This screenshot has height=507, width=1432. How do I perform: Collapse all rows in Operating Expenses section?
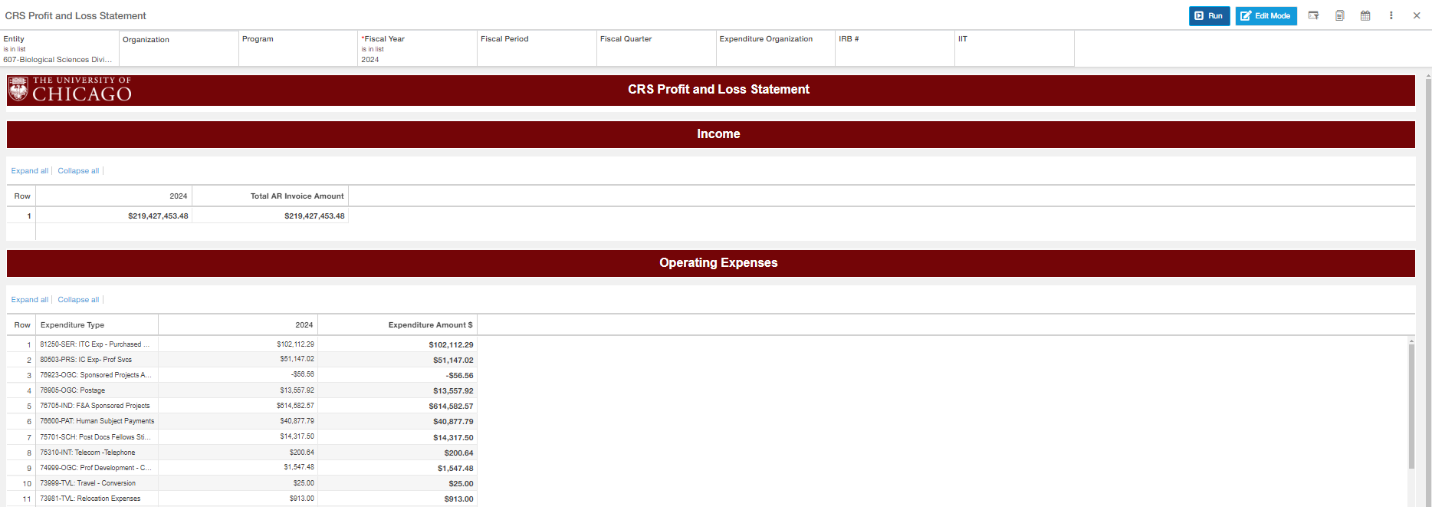78,300
